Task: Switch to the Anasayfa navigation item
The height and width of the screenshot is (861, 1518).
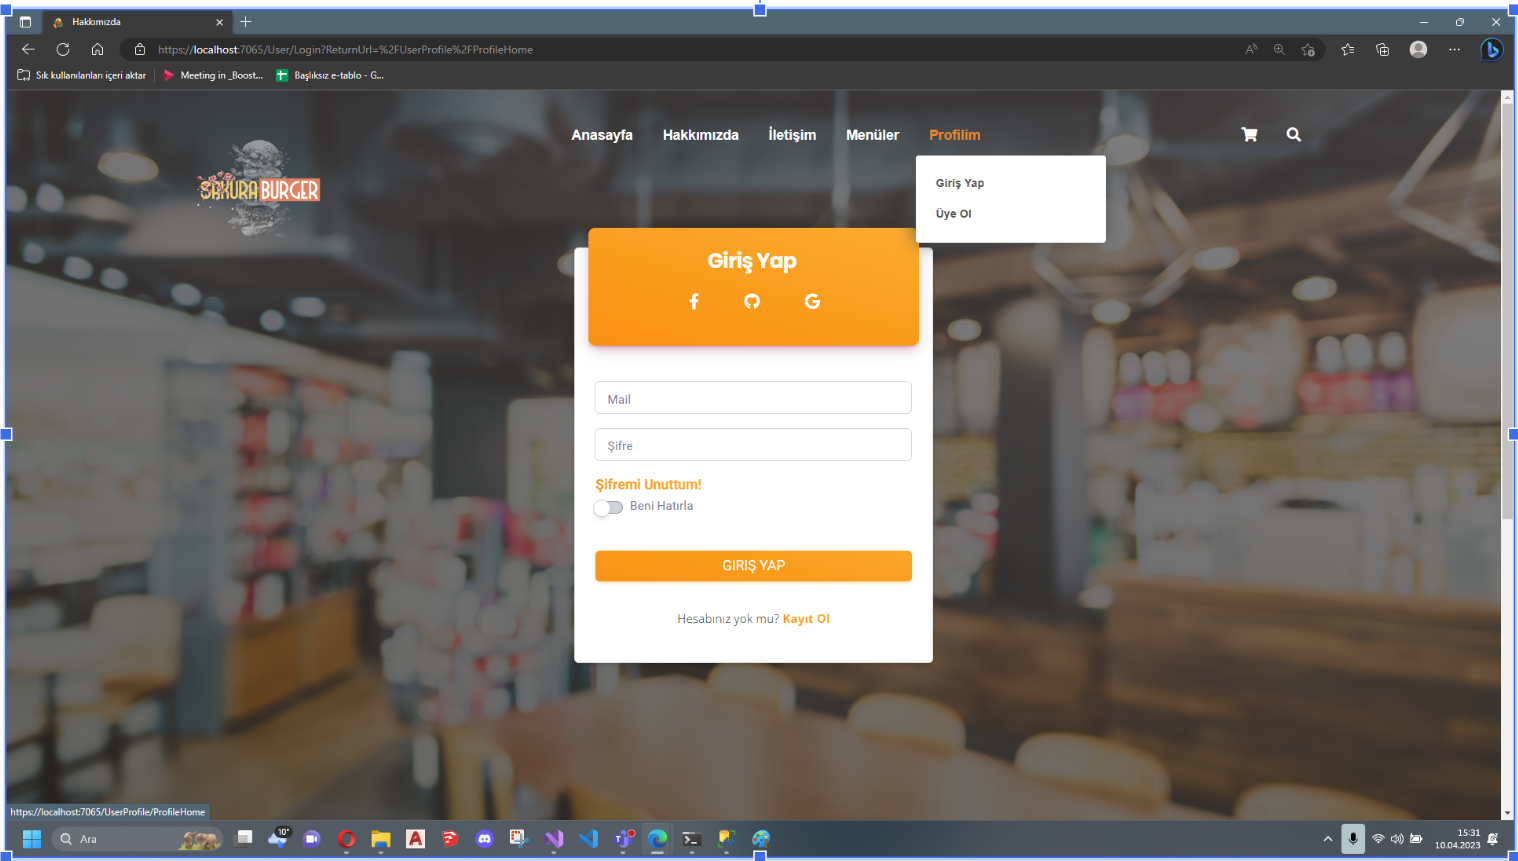Action: (602, 134)
